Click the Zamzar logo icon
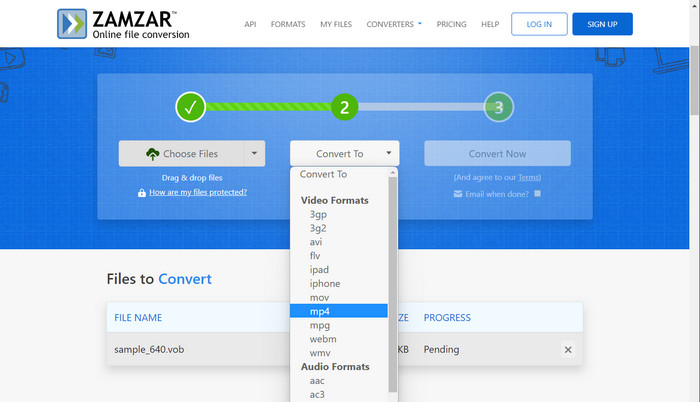This screenshot has width=700, height=402. (72, 24)
